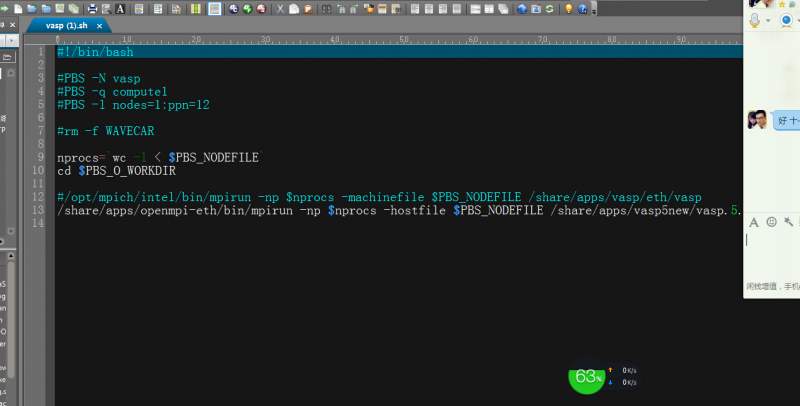Click the green refresh arrows icon
The height and width of the screenshot is (406, 800).
click(549, 9)
